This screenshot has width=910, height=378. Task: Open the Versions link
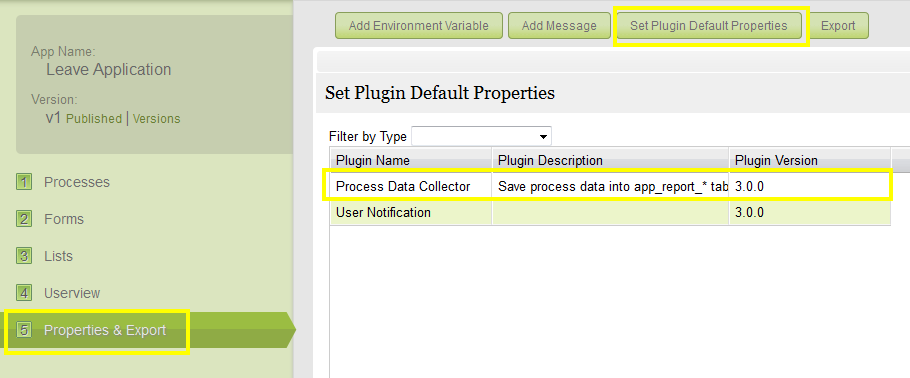(157, 119)
